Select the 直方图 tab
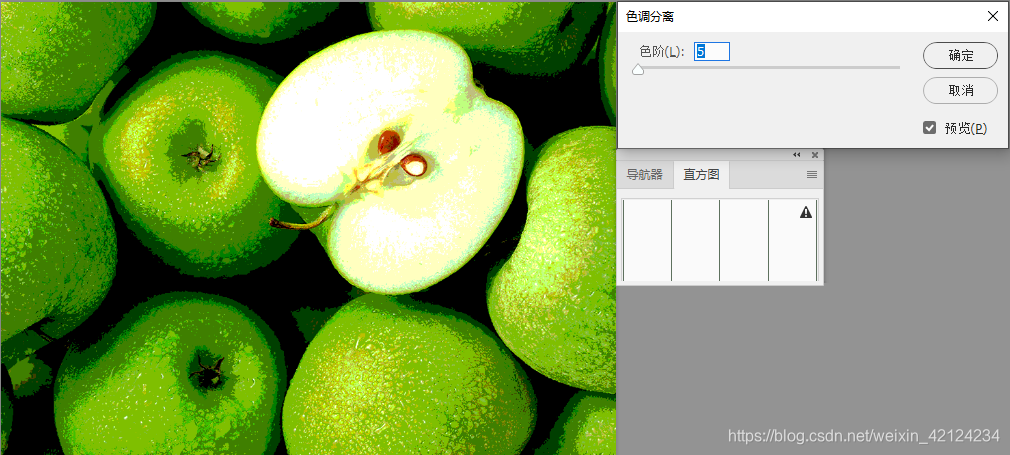The height and width of the screenshot is (455, 1010). point(701,175)
